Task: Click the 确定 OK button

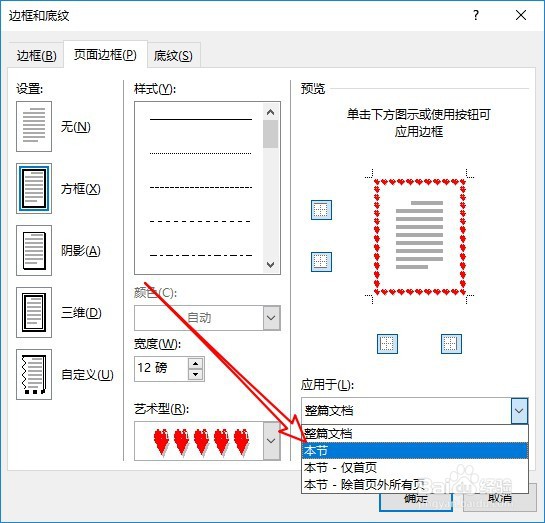Action: (416, 501)
